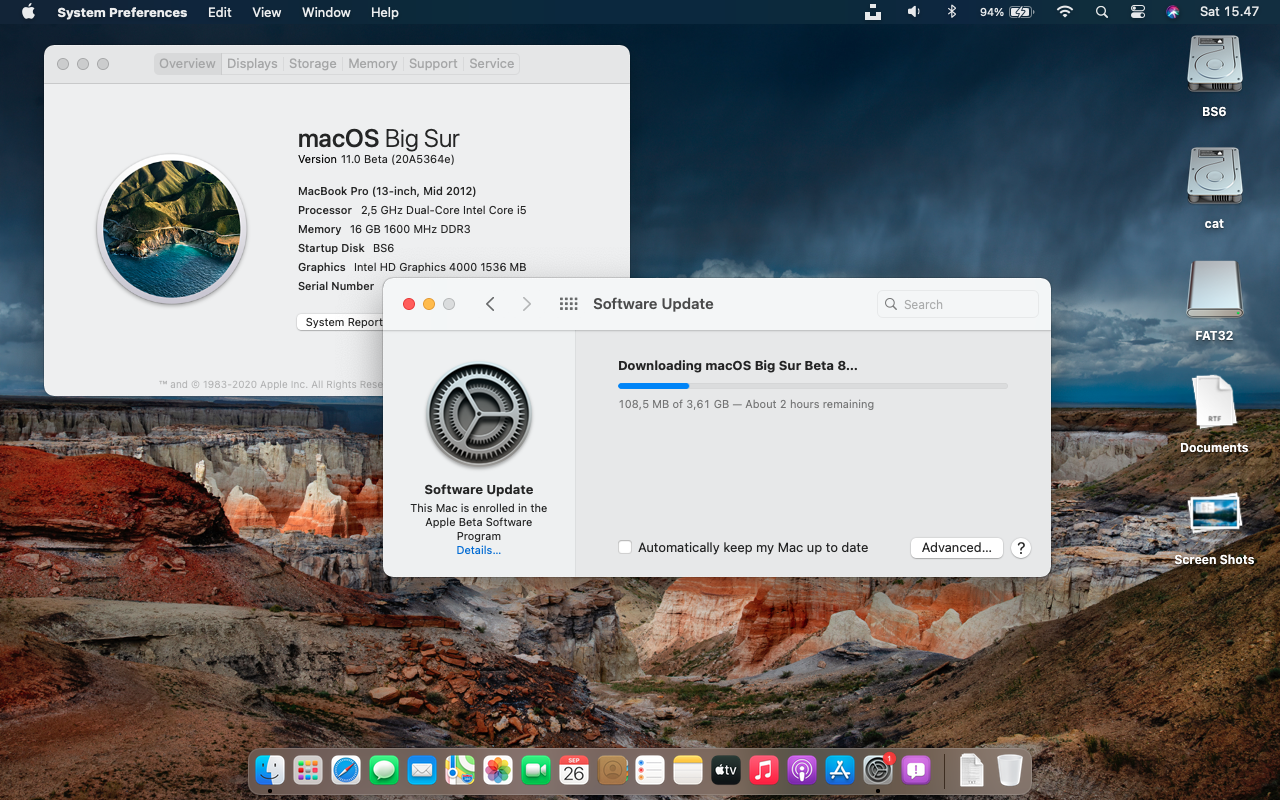
Task: Open the Edit menu
Action: coord(220,12)
